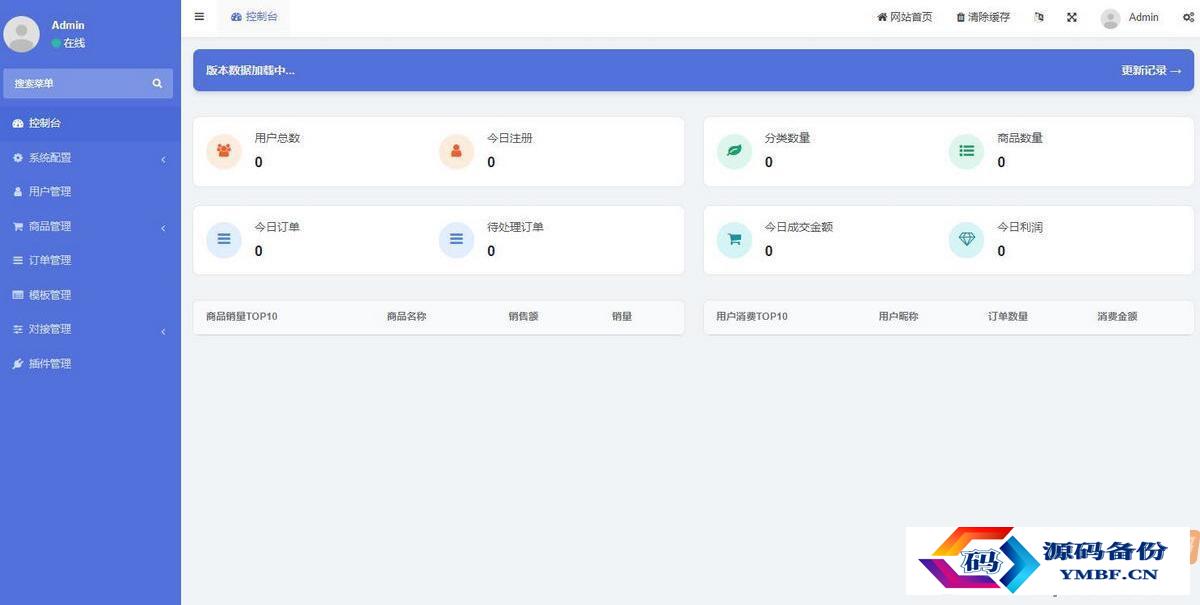This screenshot has width=1200, height=605.
Task: Open the Admin user menu in top bar
Action: [1130, 17]
